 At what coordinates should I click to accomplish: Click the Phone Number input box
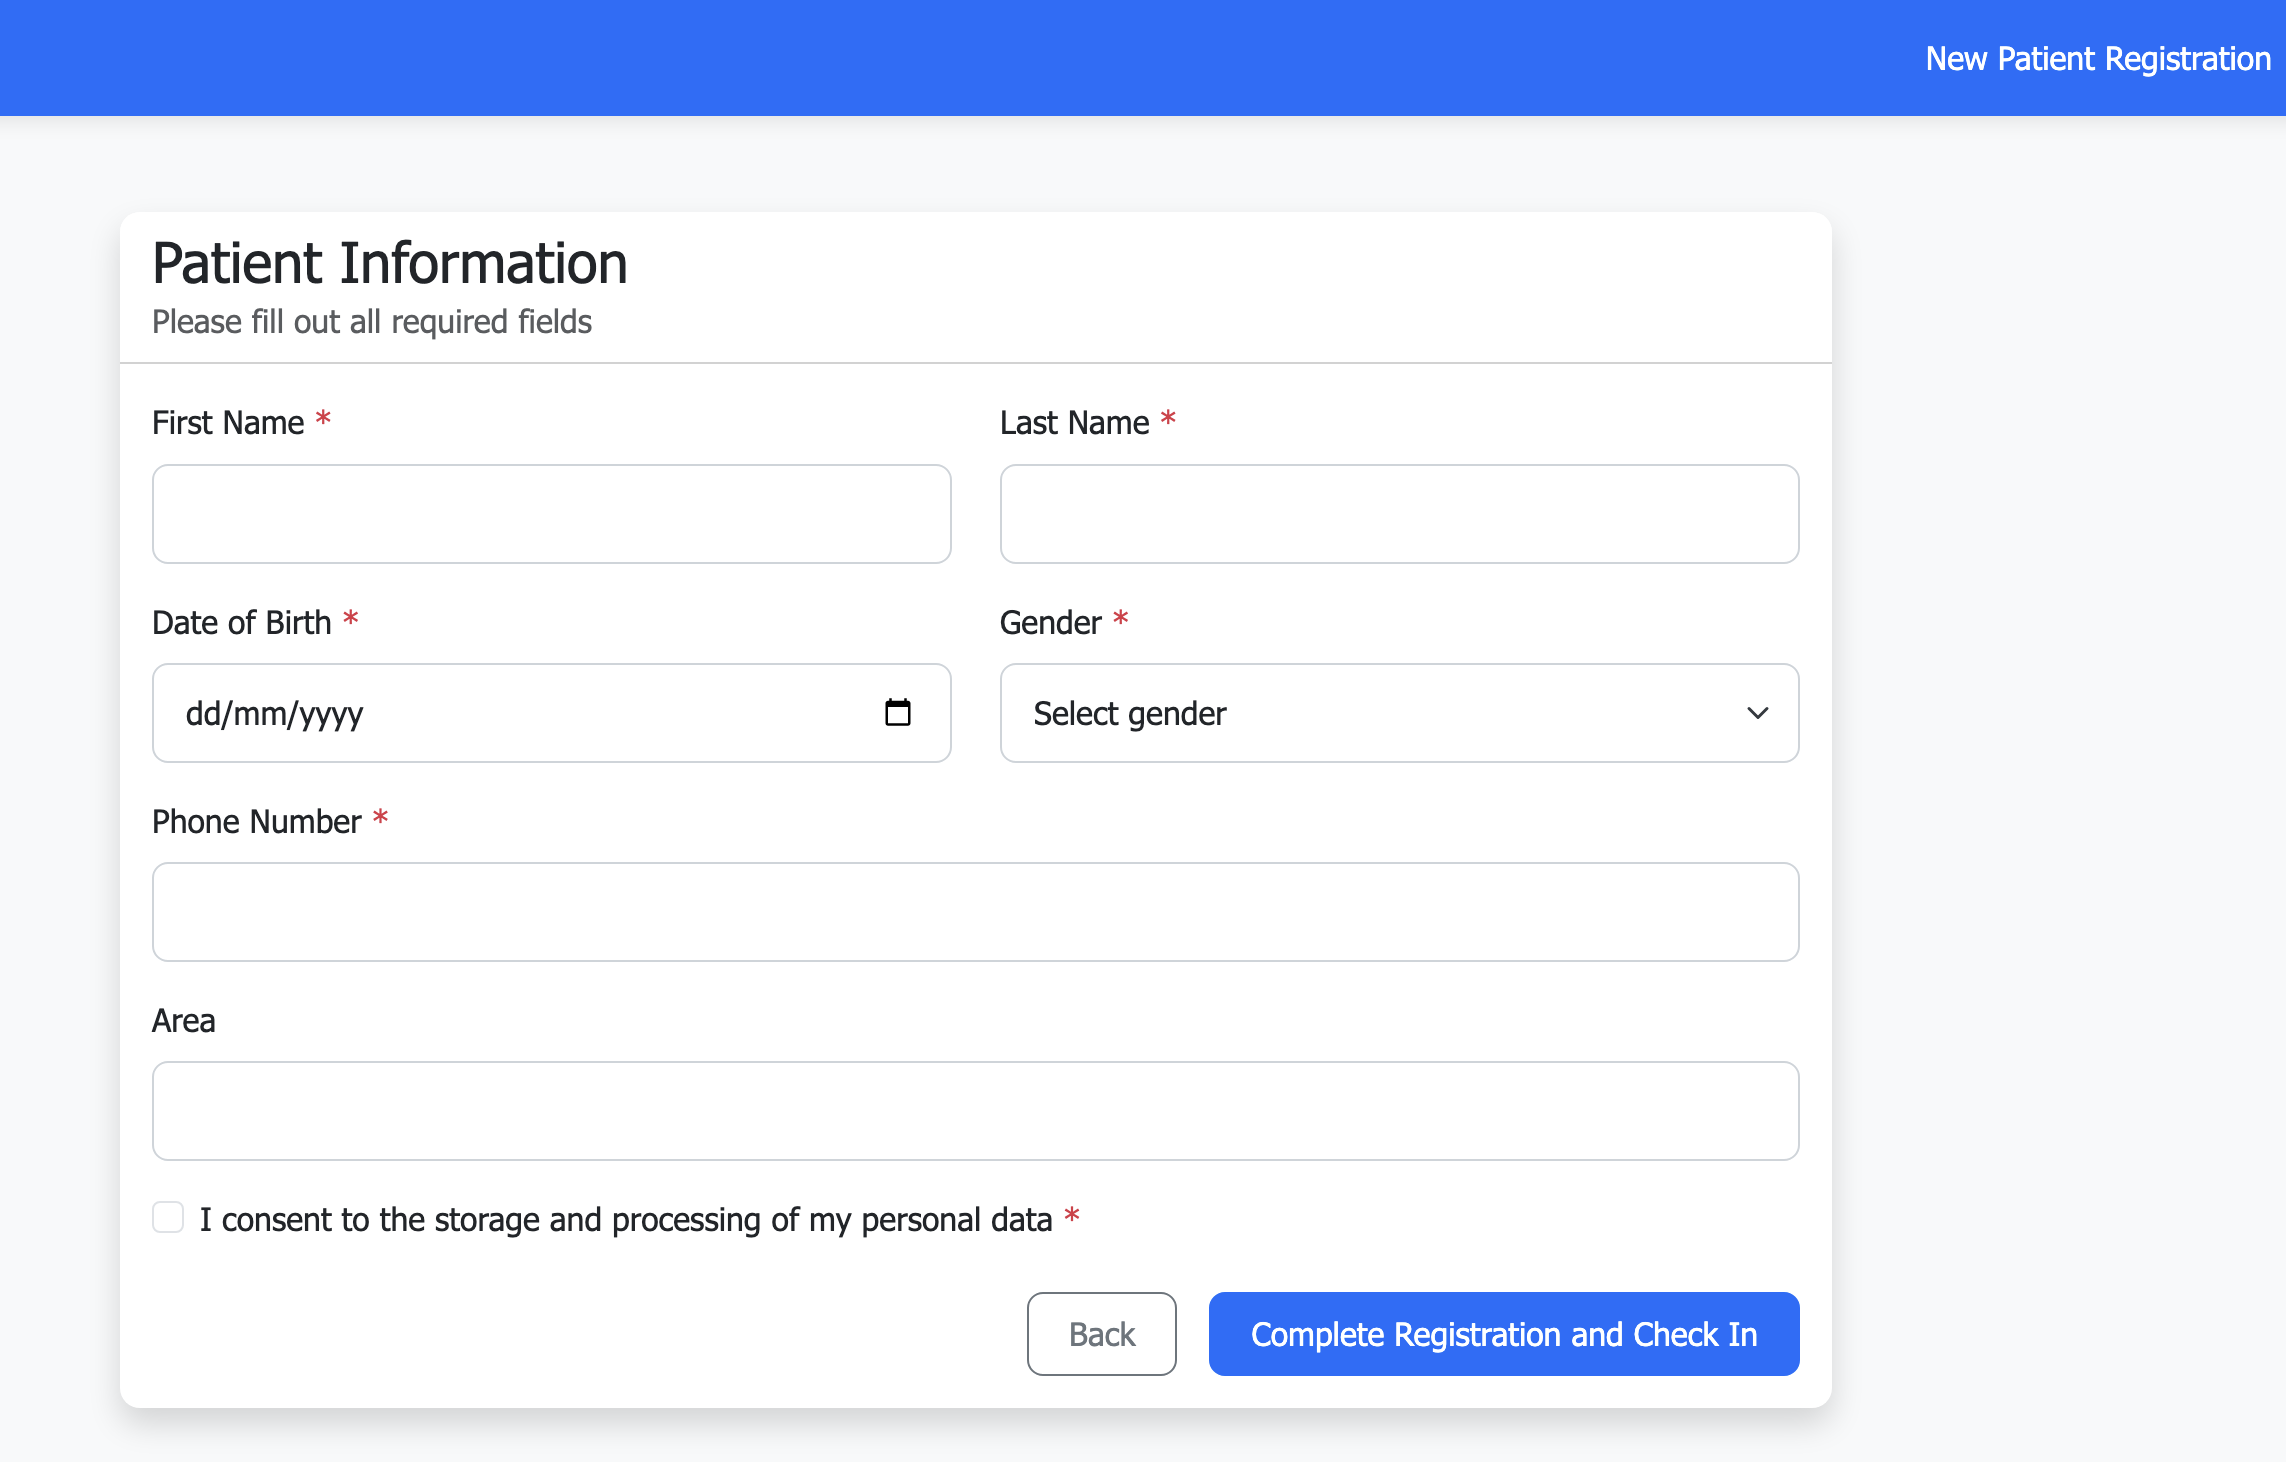pyautogui.click(x=975, y=912)
